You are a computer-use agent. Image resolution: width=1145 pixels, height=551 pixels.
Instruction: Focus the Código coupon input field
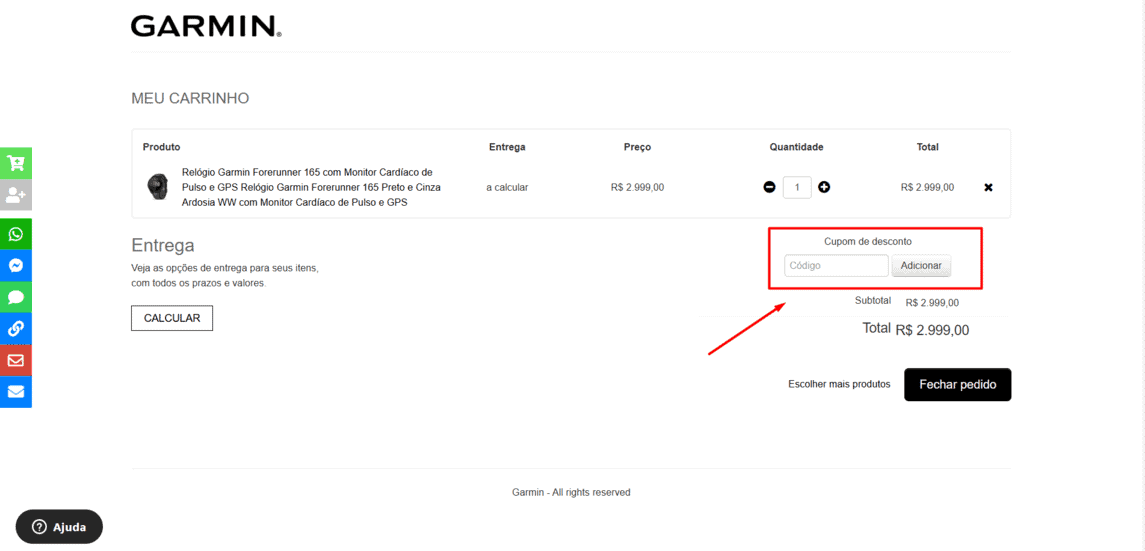click(836, 266)
